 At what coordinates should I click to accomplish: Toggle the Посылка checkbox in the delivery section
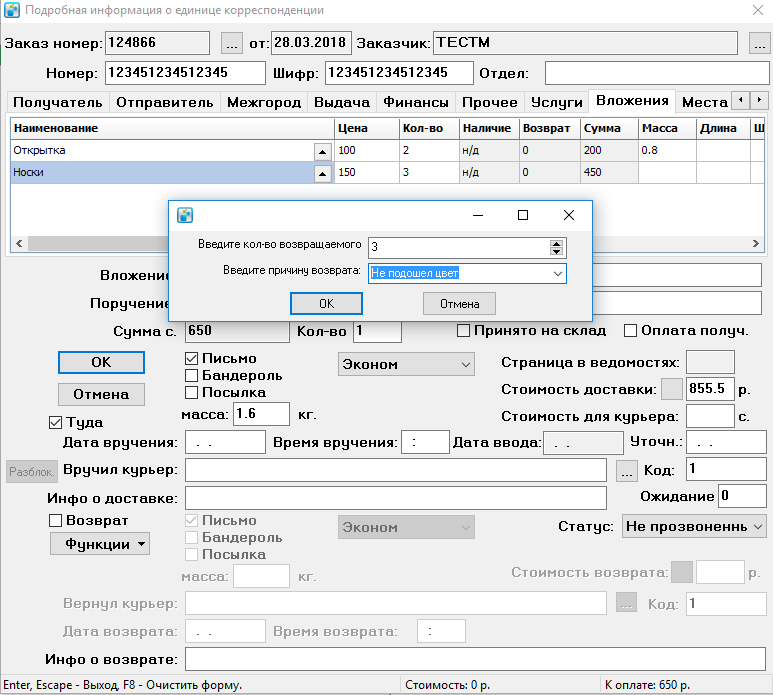coord(191,392)
